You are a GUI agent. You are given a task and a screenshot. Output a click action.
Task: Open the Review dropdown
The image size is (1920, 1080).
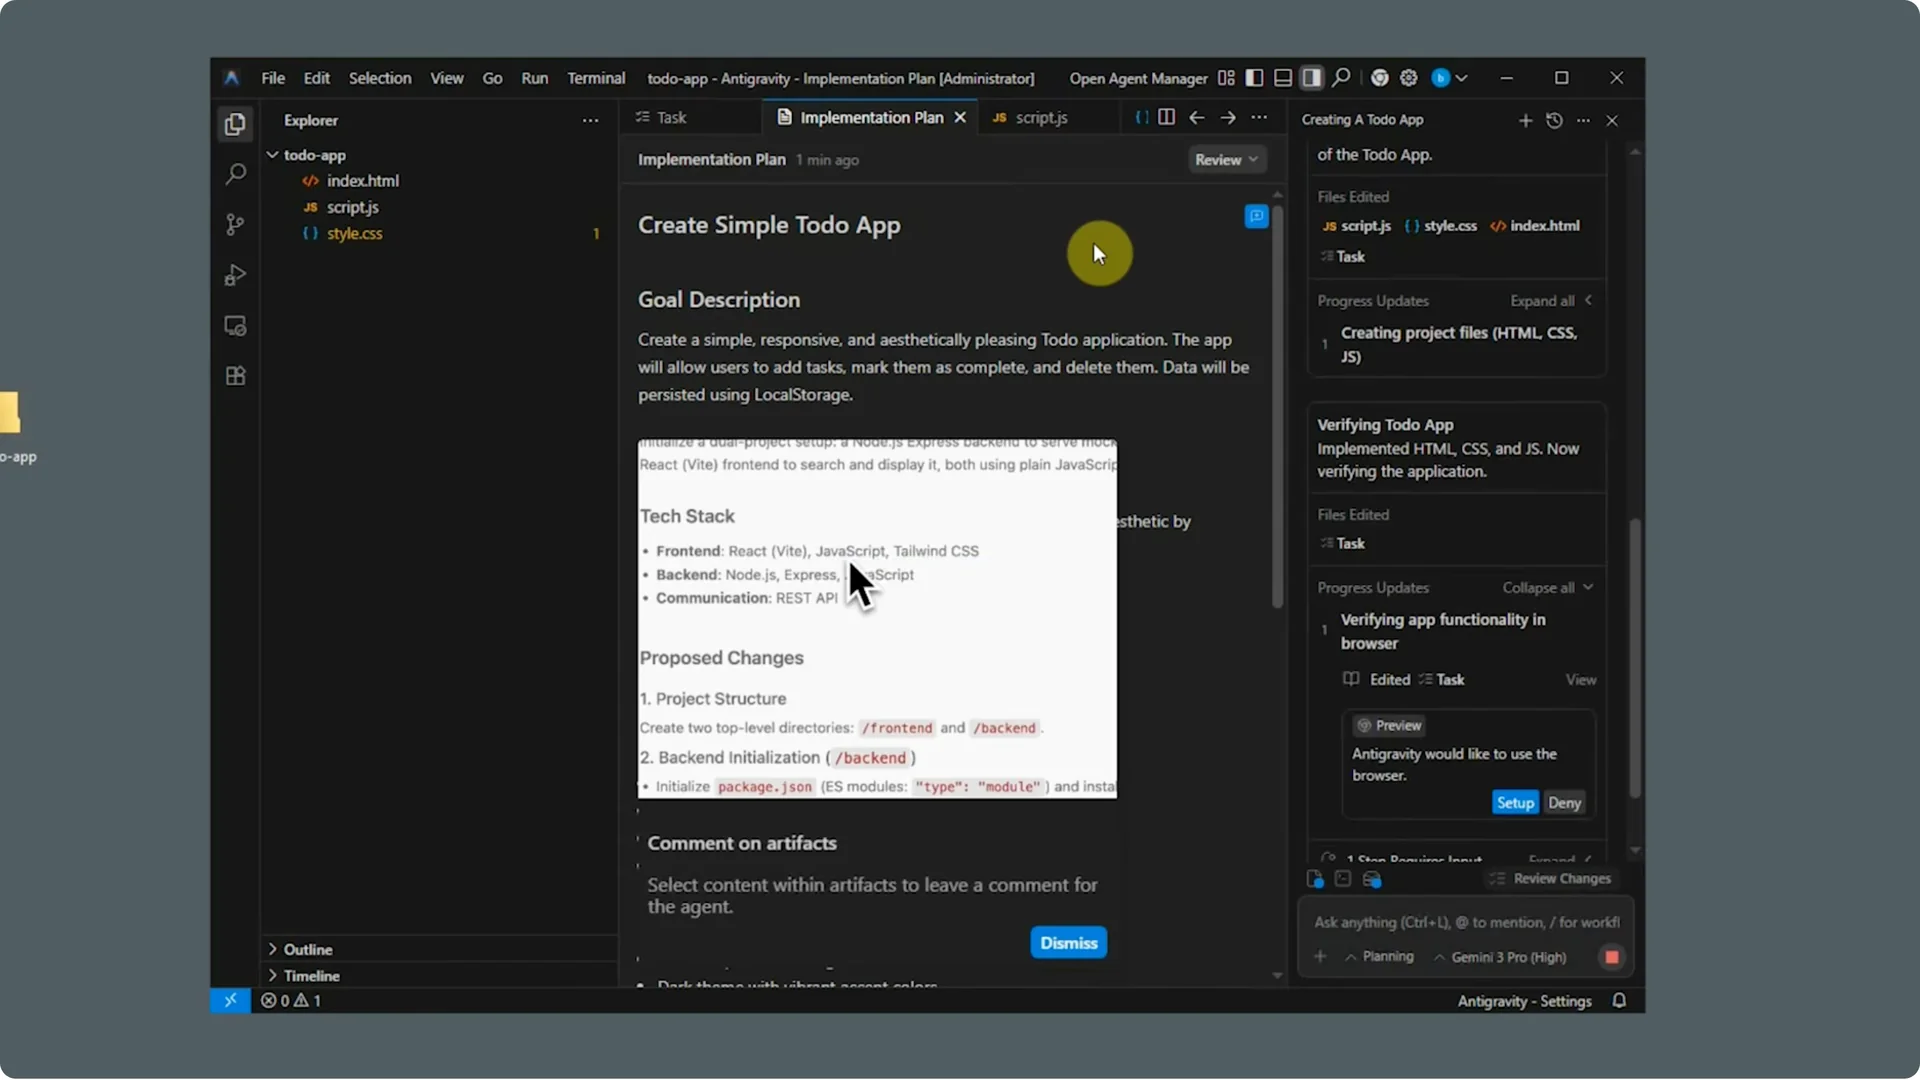[1226, 160]
